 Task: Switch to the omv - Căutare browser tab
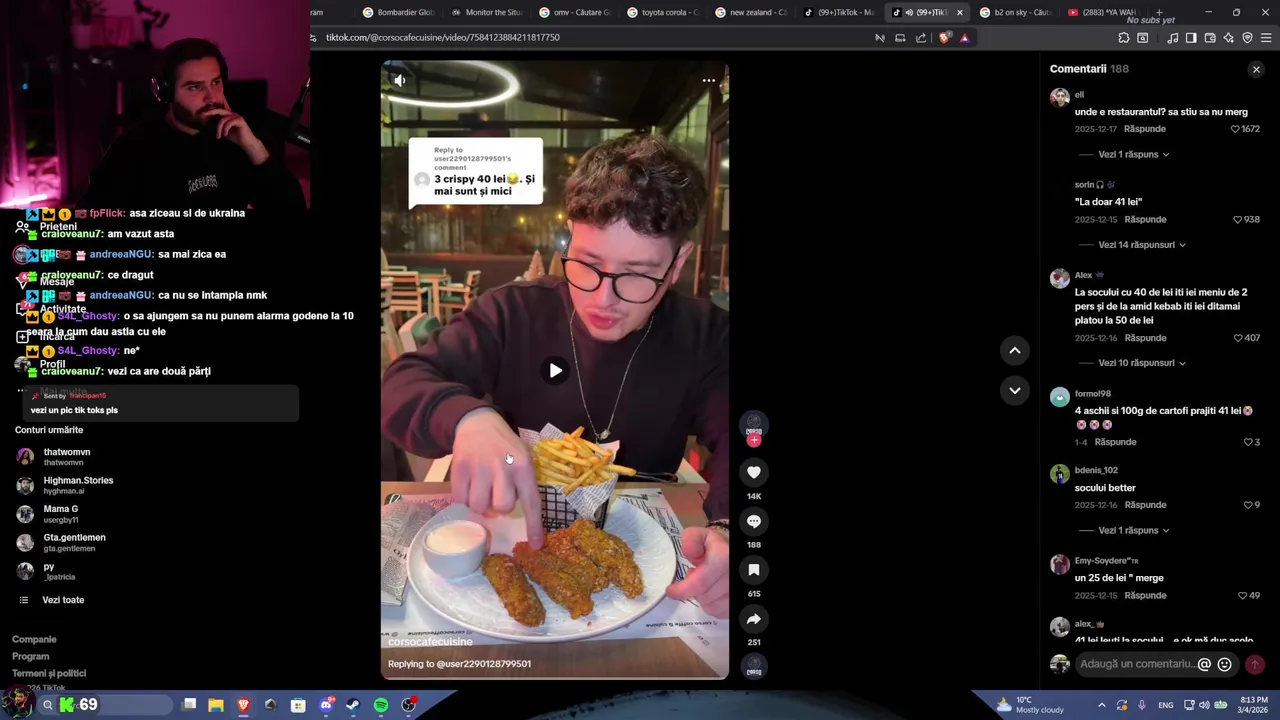(x=574, y=12)
